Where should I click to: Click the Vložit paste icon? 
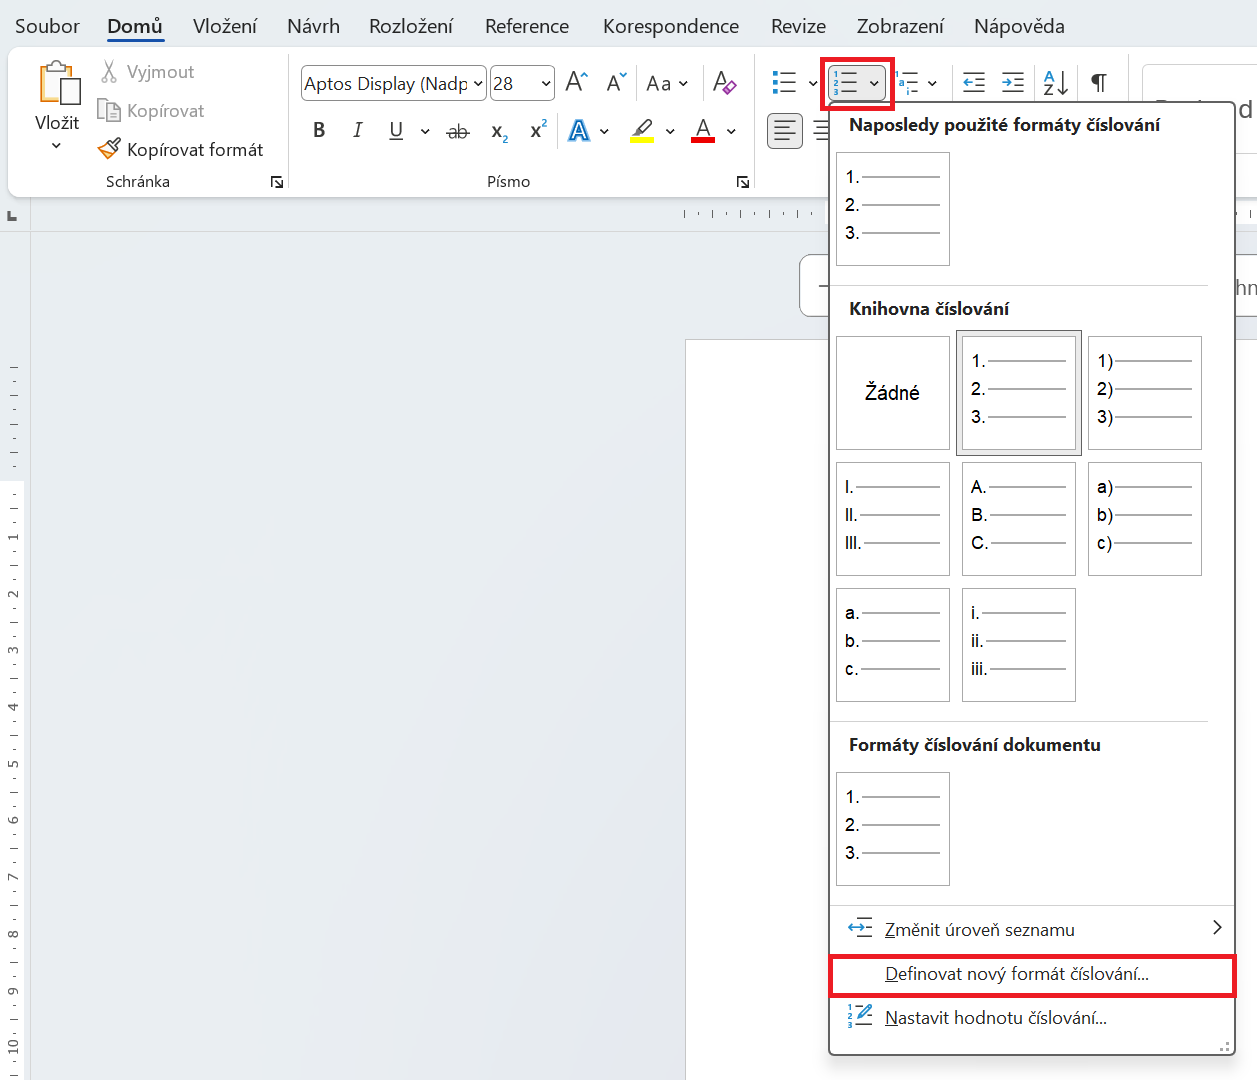[x=58, y=83]
